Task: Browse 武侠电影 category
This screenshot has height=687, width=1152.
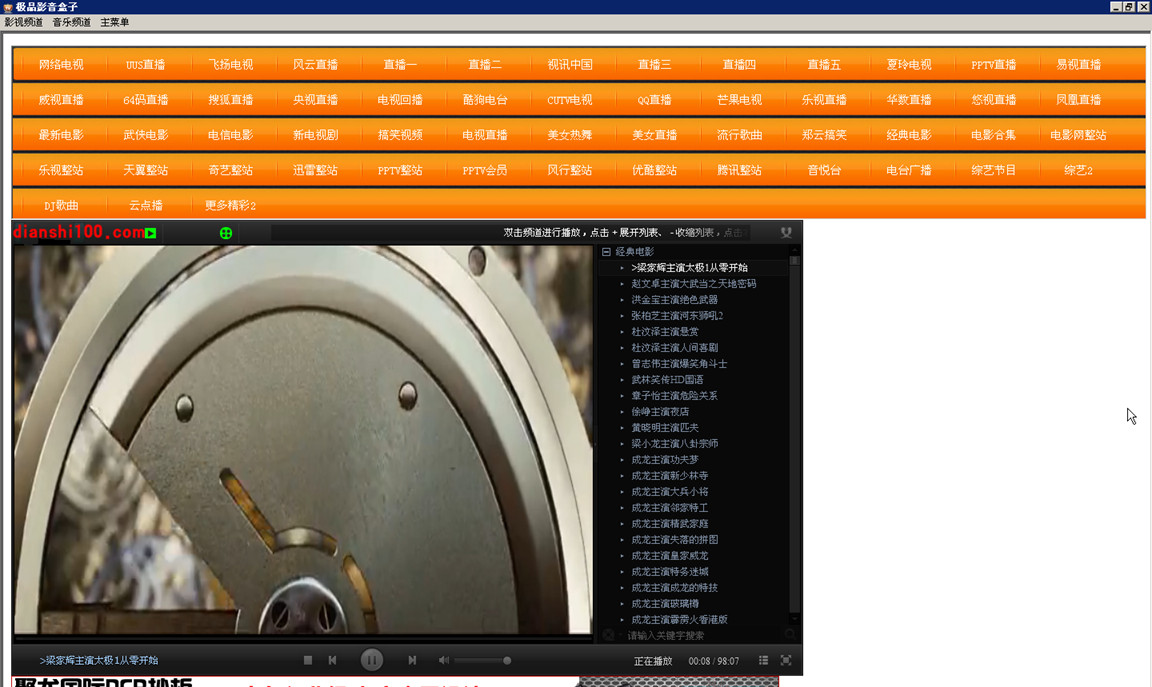Action: point(145,135)
